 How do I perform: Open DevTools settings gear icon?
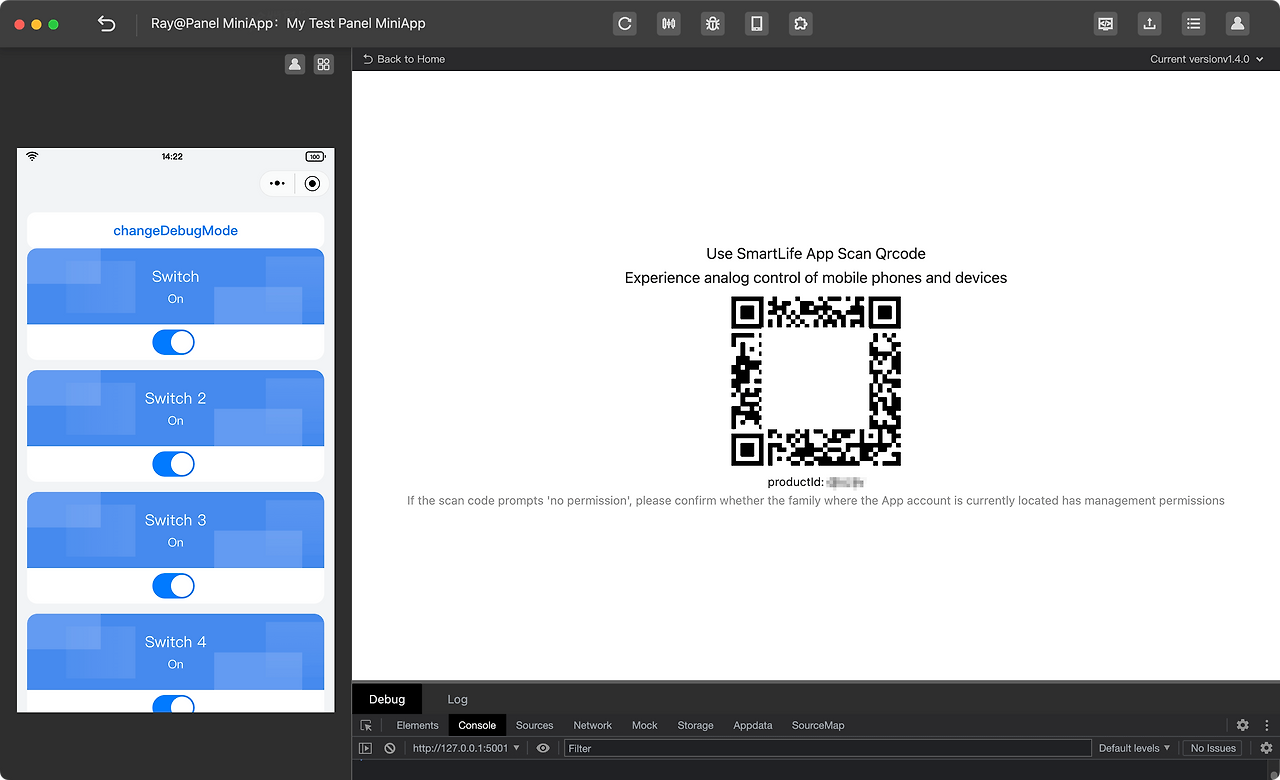1242,725
